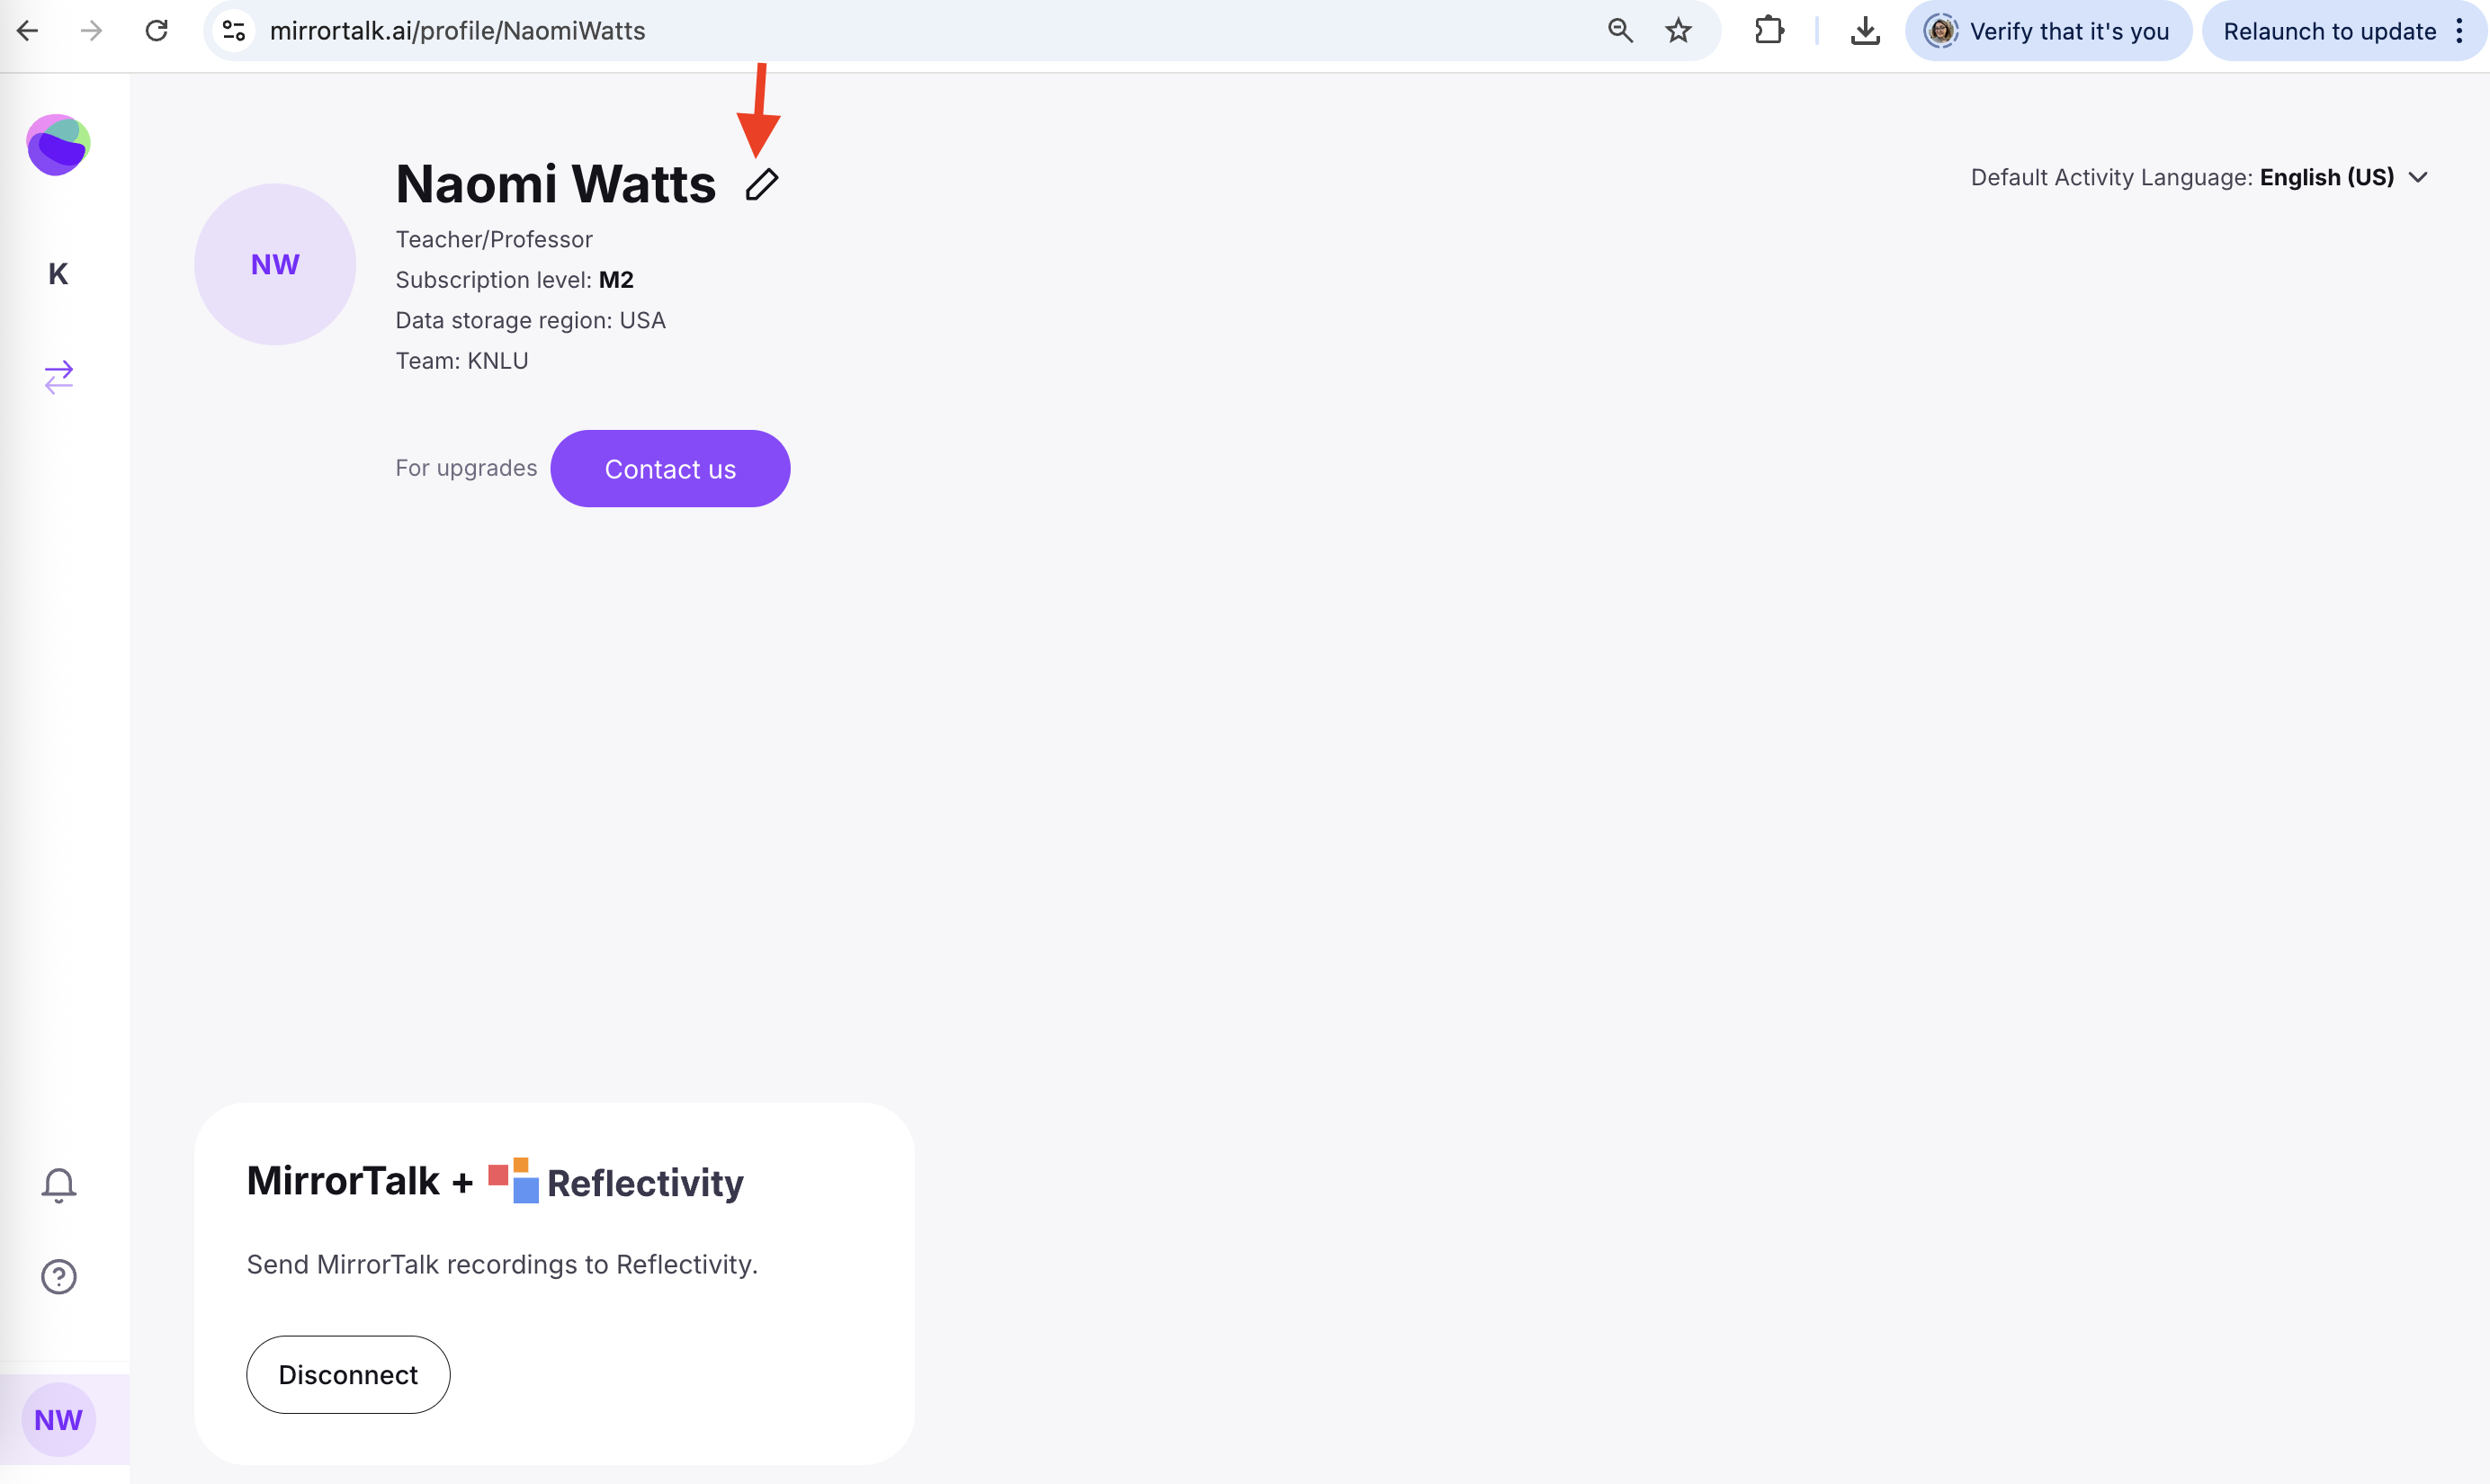Click the Verify that it's you button
2490x1484 pixels.
coord(2048,31)
